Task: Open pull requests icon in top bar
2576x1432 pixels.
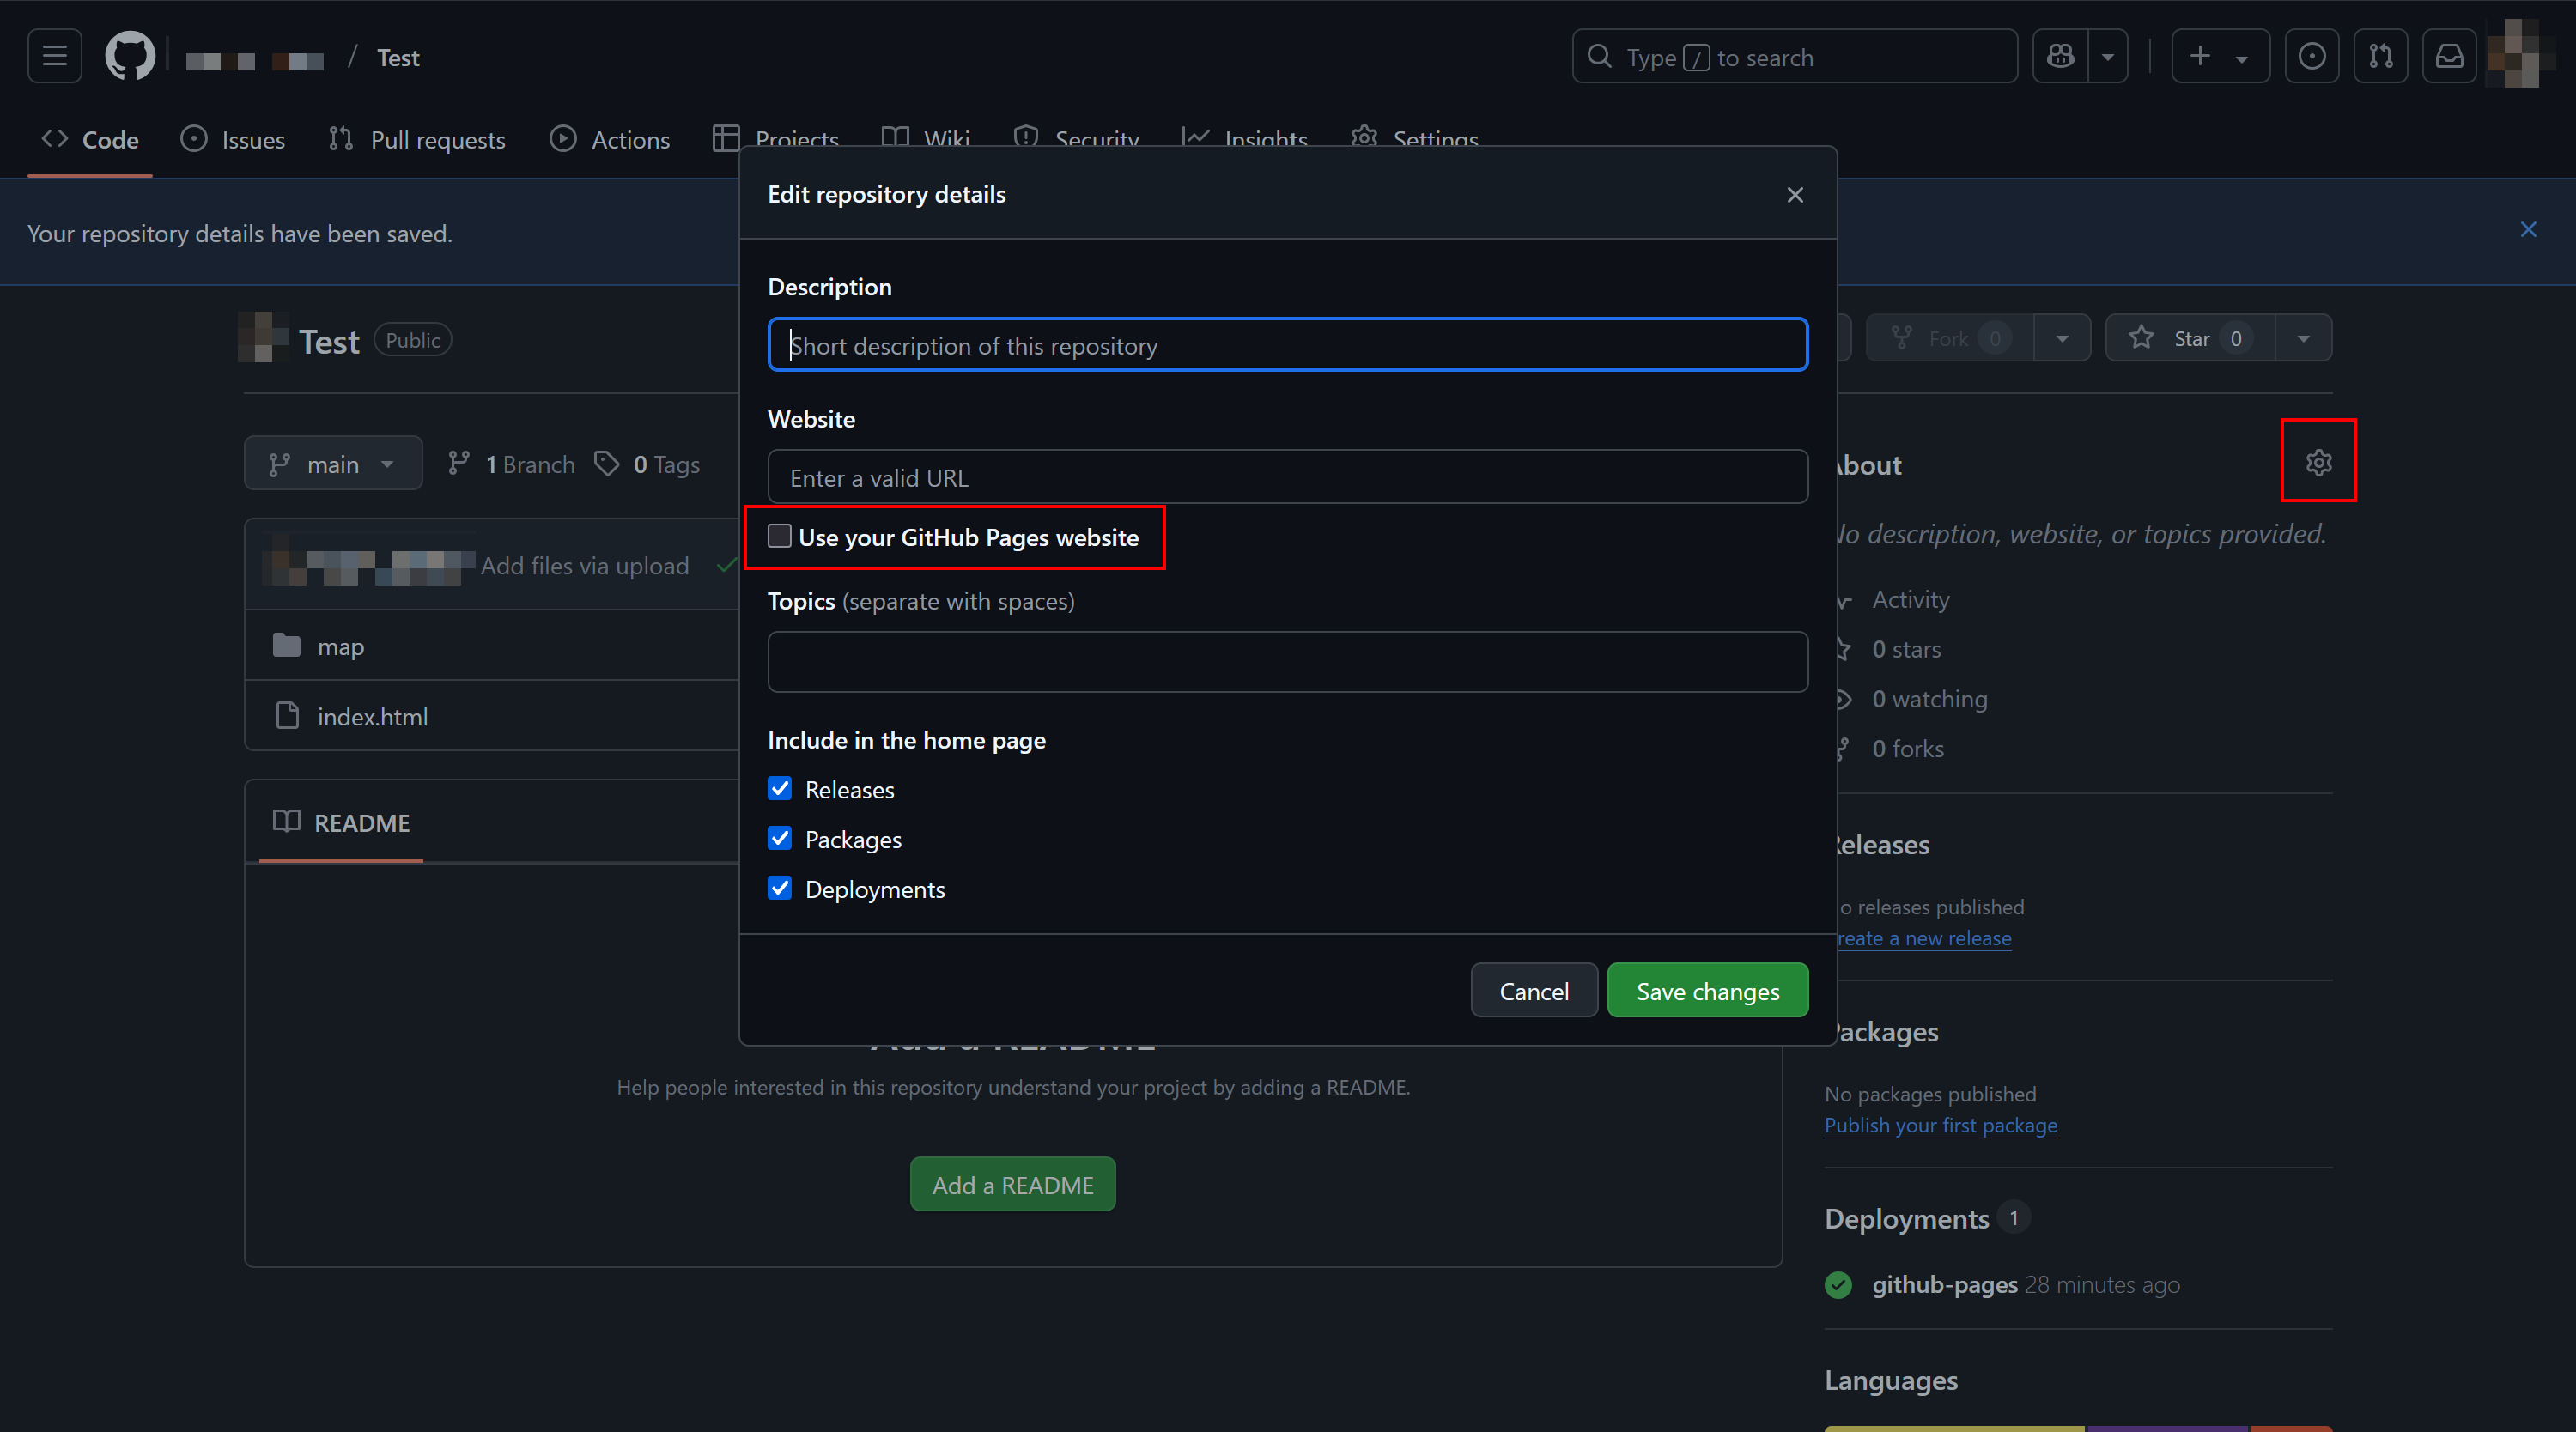Action: click(2380, 56)
